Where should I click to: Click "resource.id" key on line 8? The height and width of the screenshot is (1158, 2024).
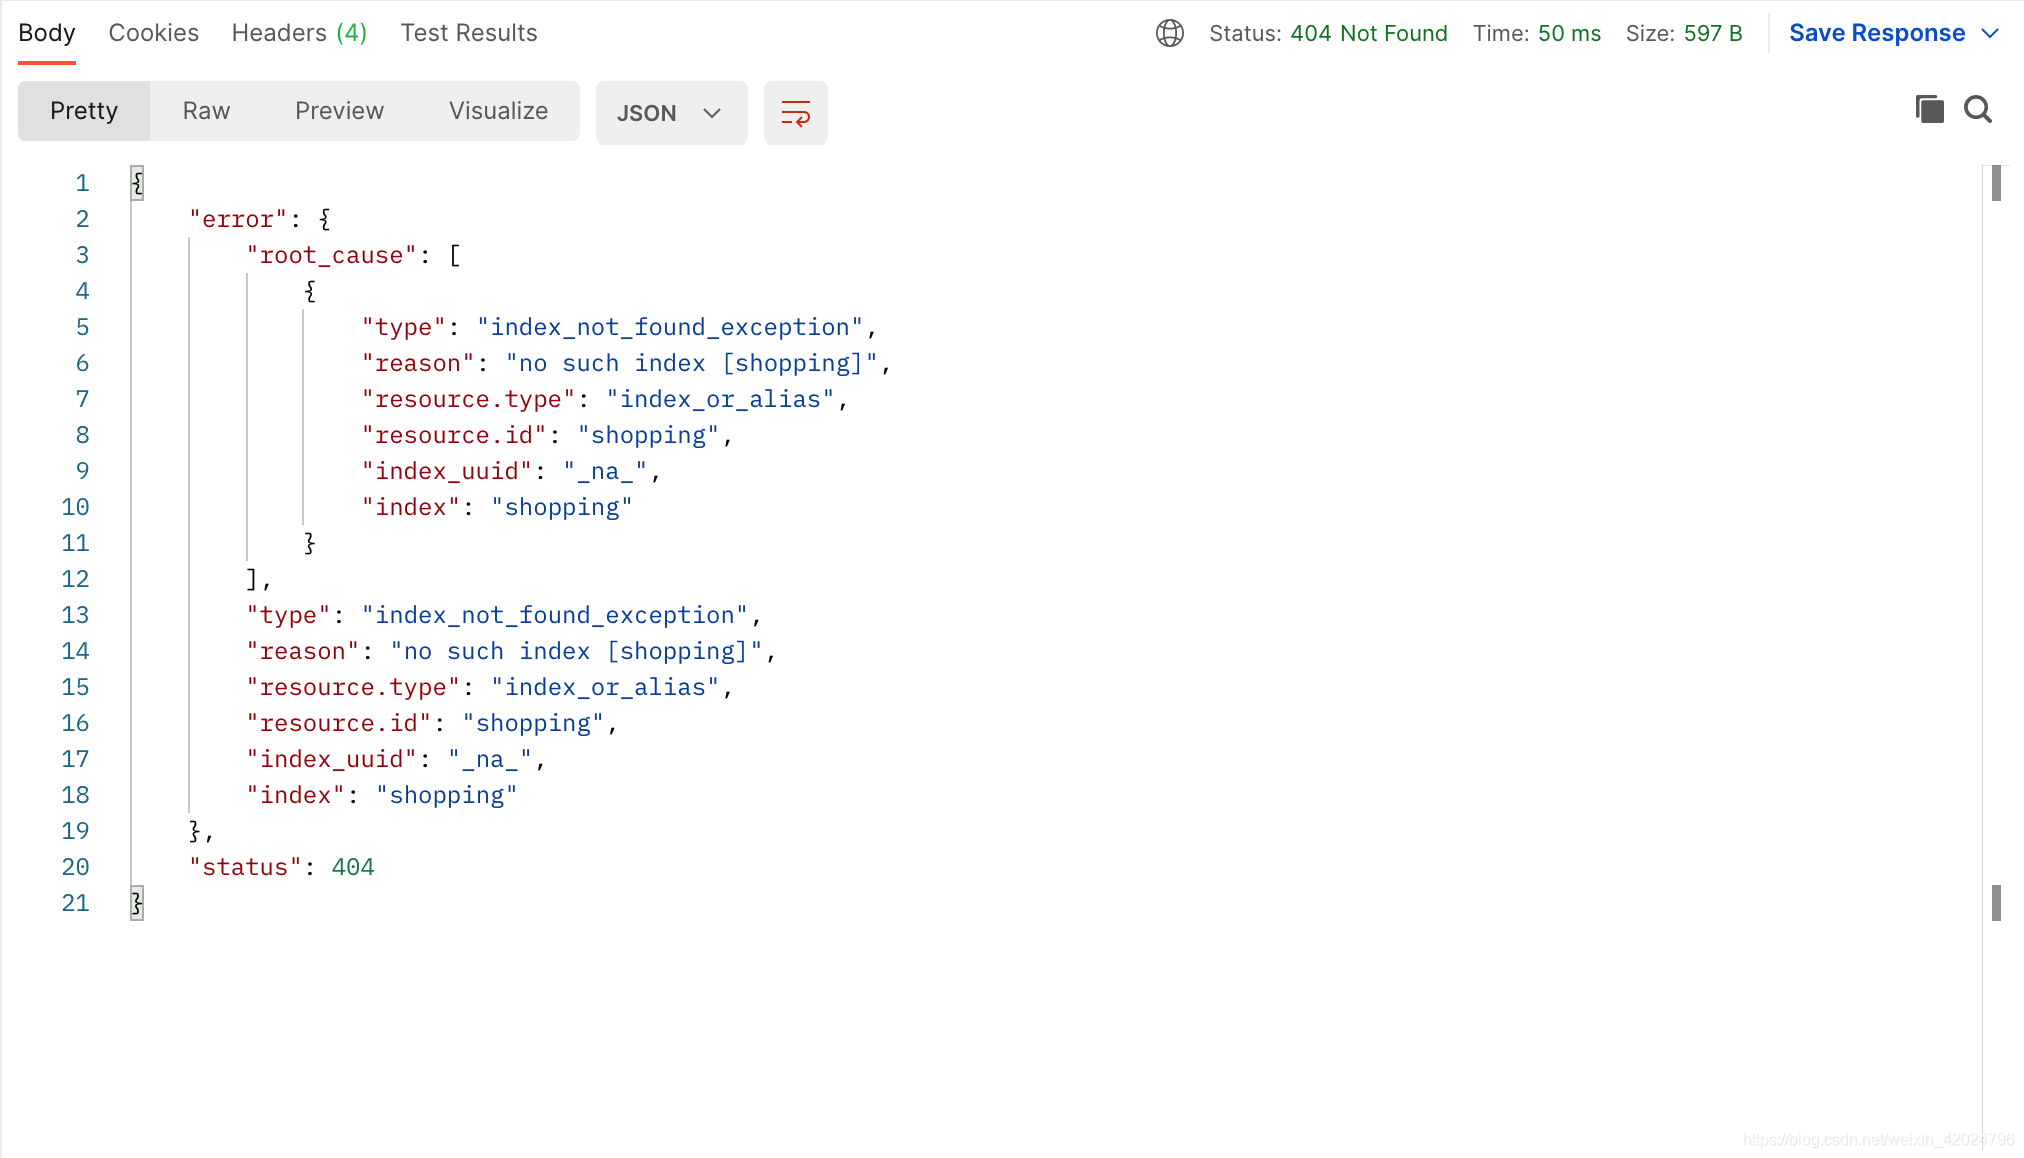pos(454,435)
